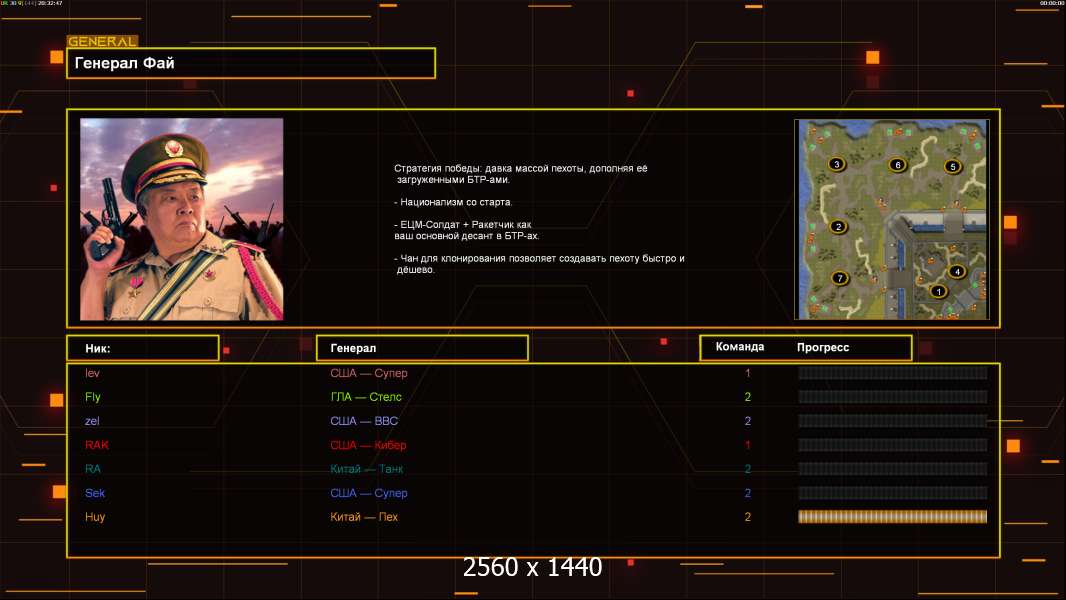This screenshot has width=1066, height=600.
Task: Click США — Супер in the lev row
Action: tap(368, 373)
